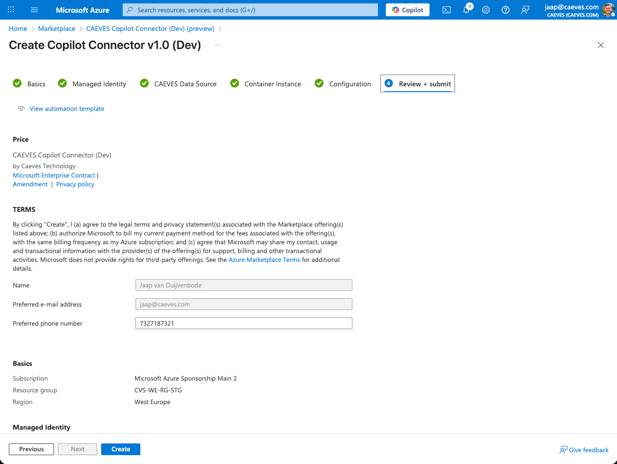Click View automation template link
617x464 pixels.
[x=66, y=109]
